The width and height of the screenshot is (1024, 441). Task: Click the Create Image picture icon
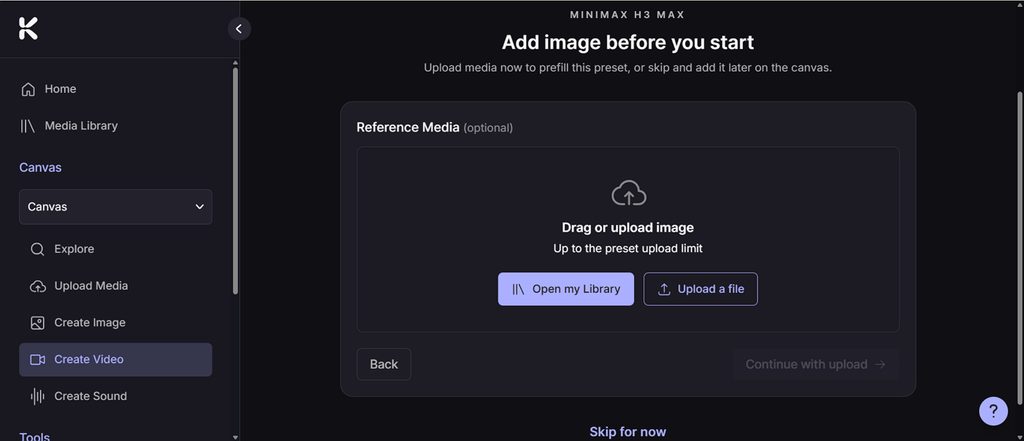click(x=37, y=323)
